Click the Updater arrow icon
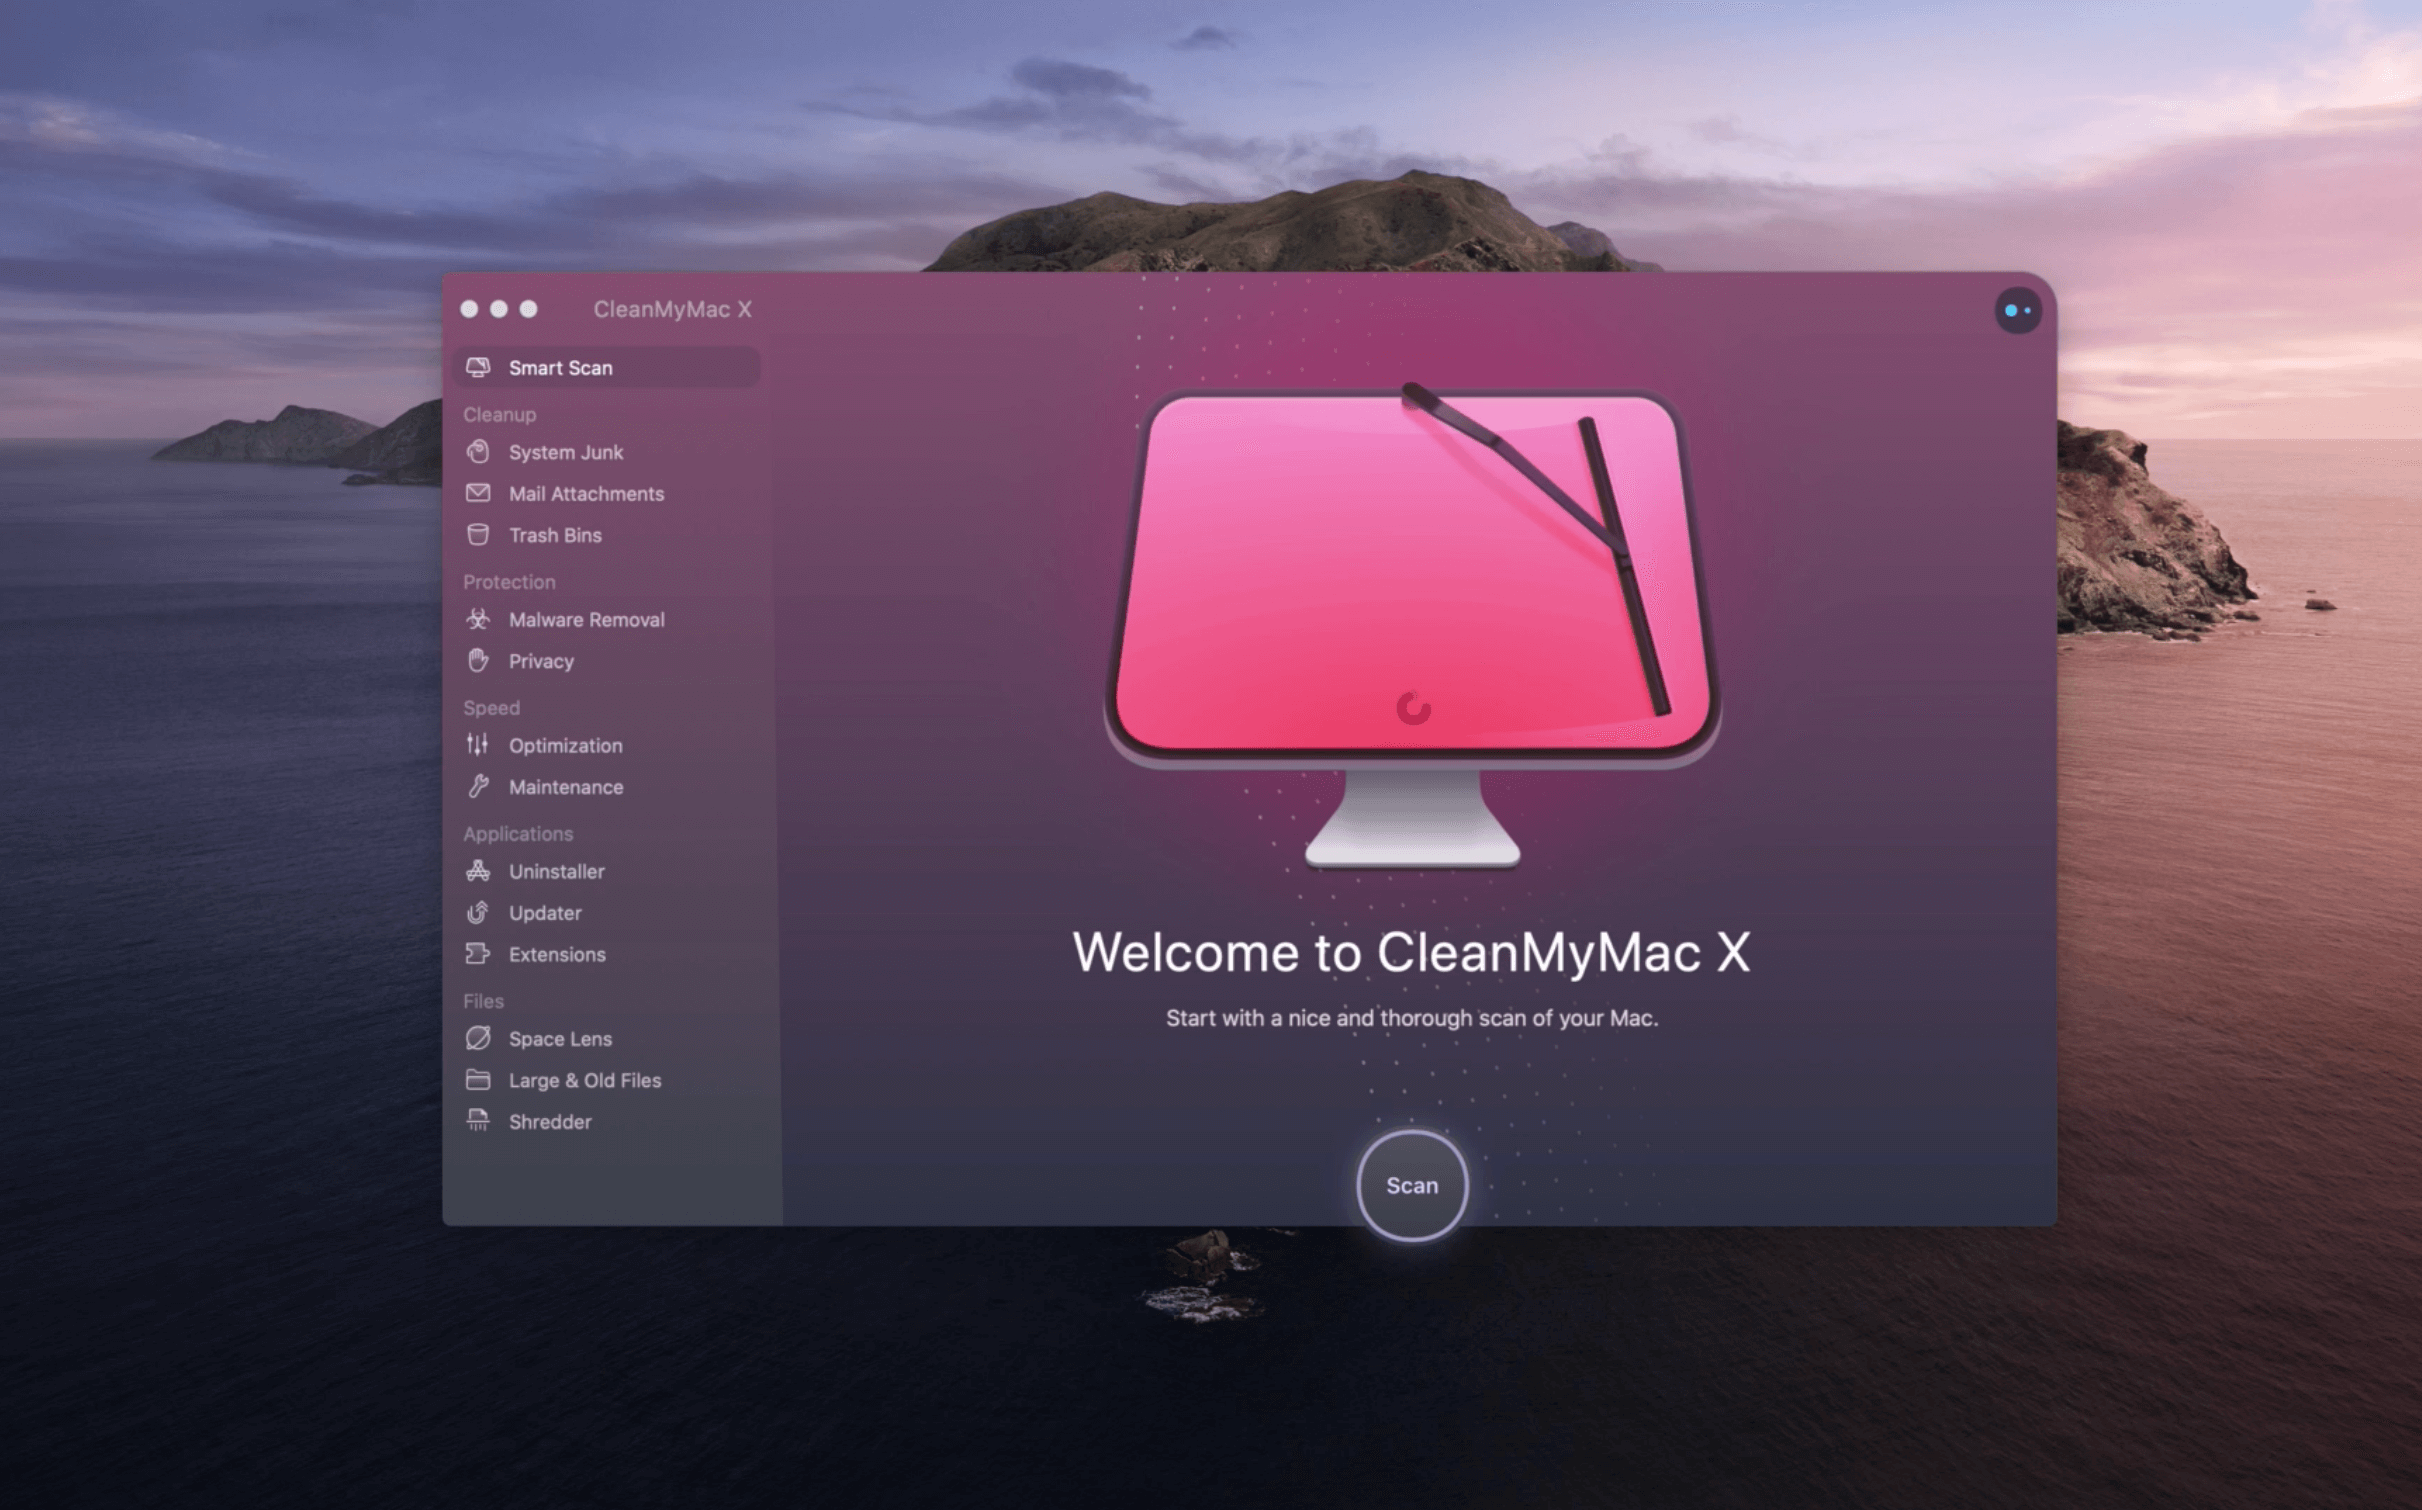The image size is (2422, 1510). point(478,912)
